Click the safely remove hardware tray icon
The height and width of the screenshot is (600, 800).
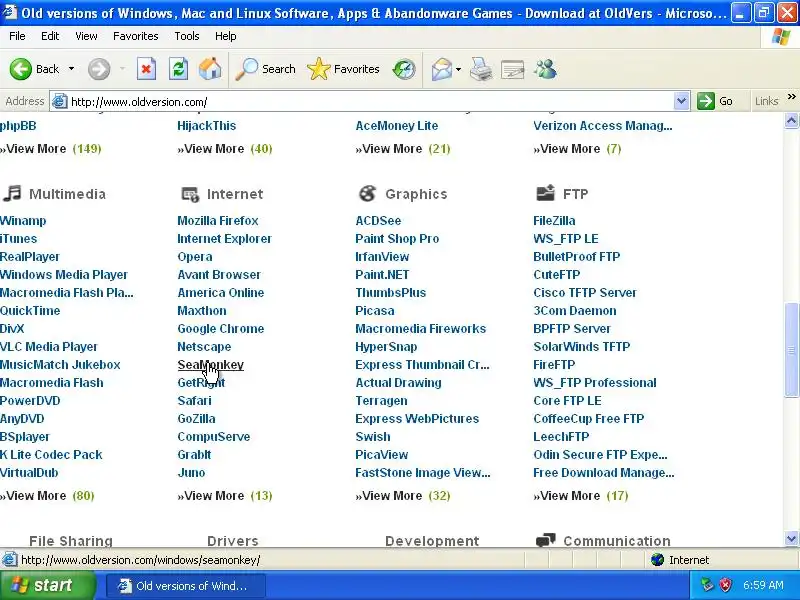click(707, 585)
